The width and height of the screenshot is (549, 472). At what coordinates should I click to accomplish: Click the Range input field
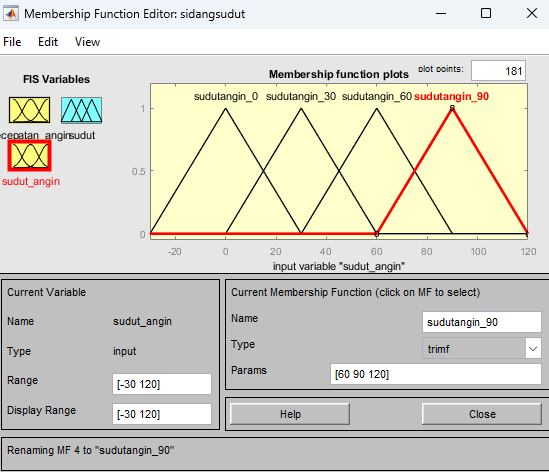pos(162,384)
